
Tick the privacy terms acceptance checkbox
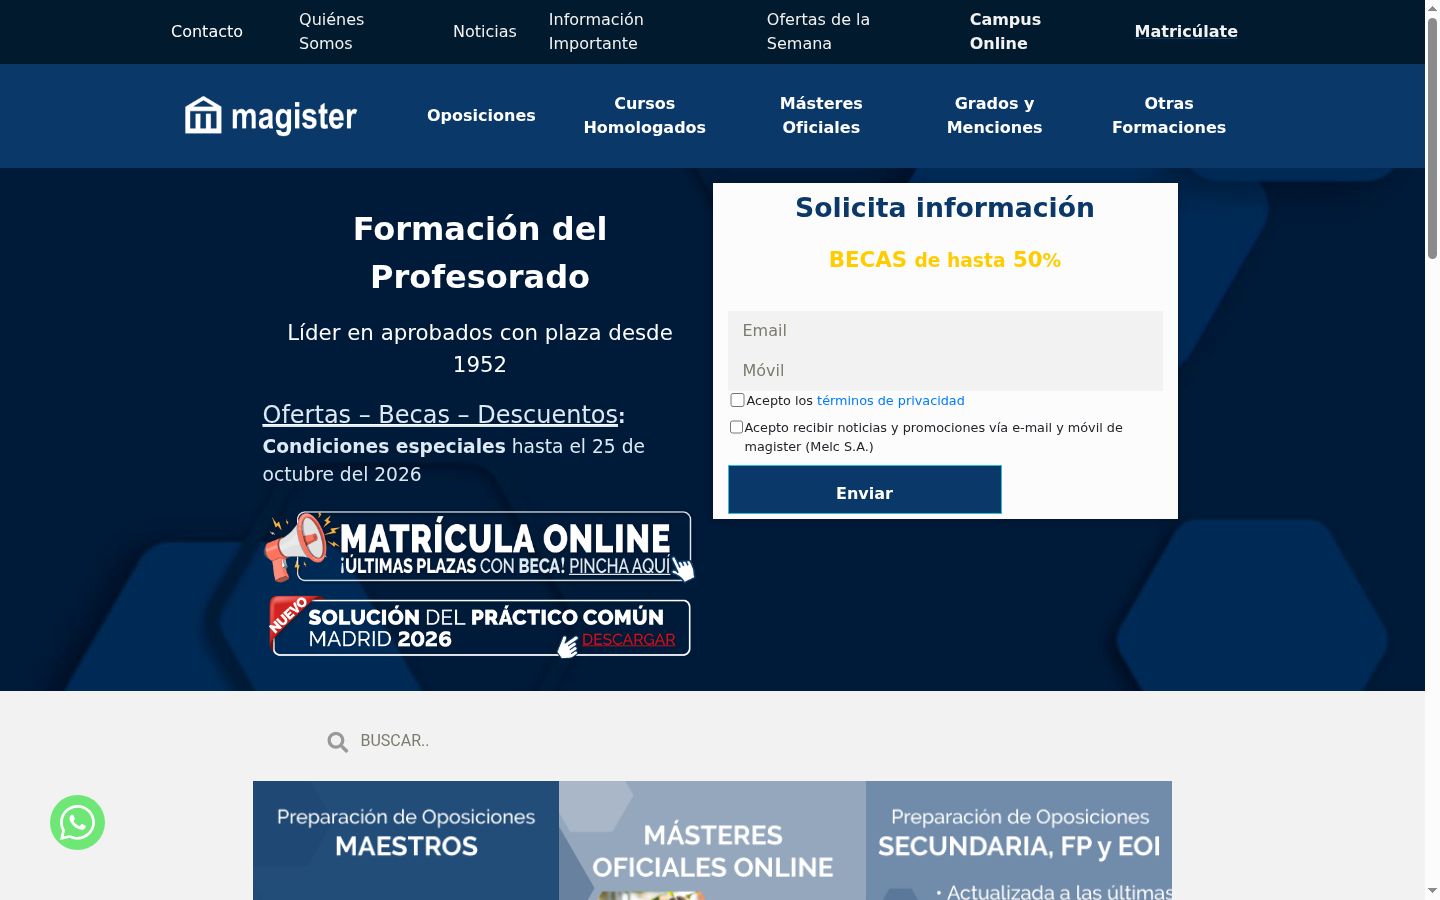(x=737, y=400)
